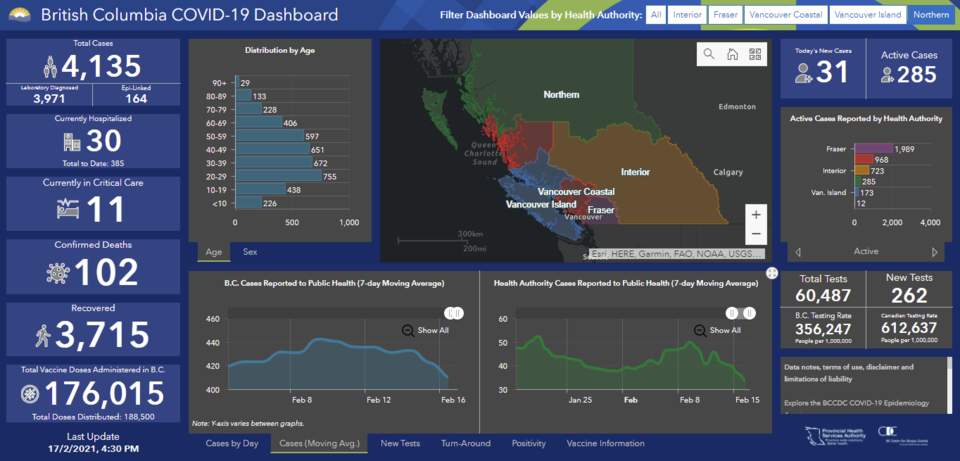Image resolution: width=960 pixels, height=461 pixels.
Task: Select the Vancouver Island region on map
Action: 541,204
